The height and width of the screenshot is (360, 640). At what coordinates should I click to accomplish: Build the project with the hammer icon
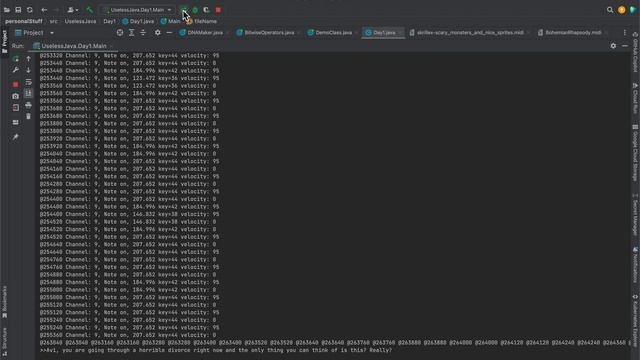[x=89, y=10]
